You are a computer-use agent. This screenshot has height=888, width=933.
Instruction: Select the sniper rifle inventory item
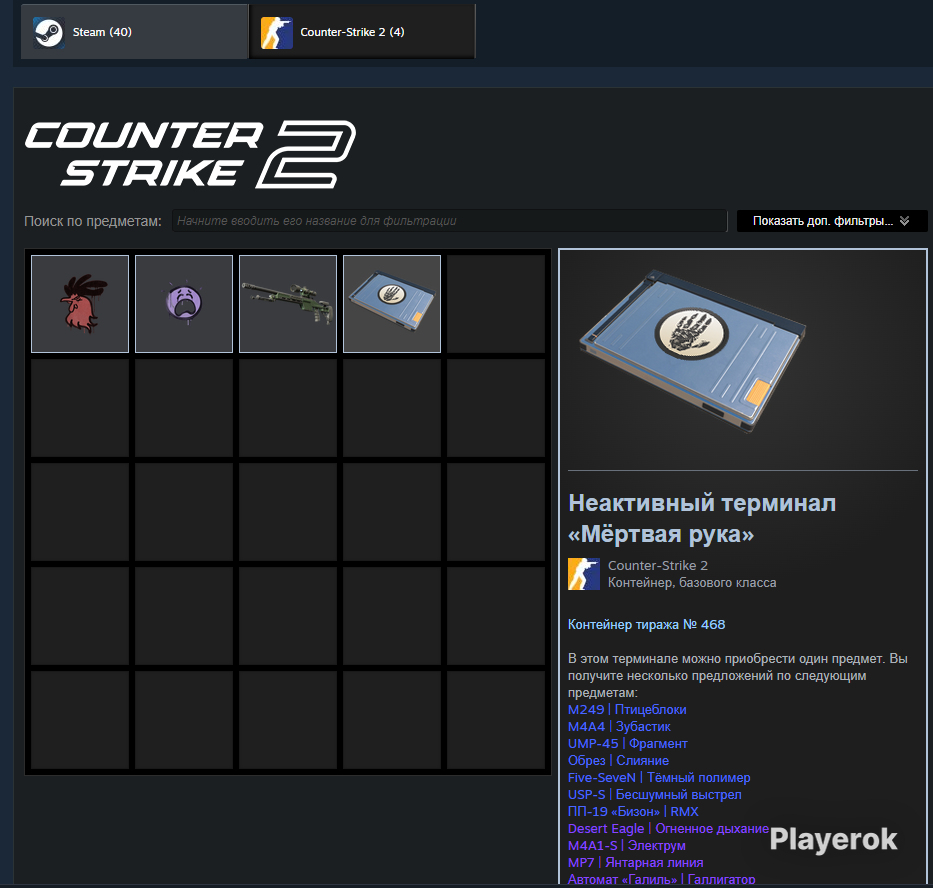pyautogui.click(x=288, y=304)
